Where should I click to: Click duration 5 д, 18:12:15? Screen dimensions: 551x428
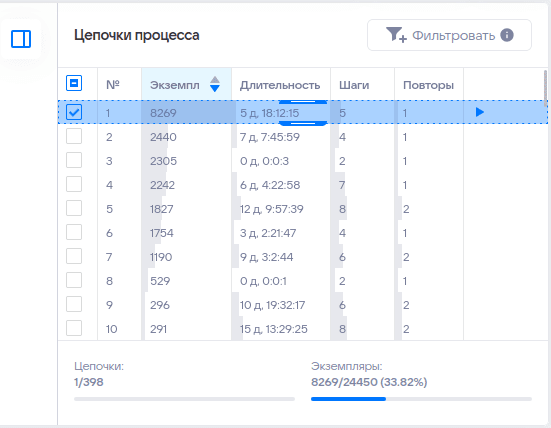point(270,113)
